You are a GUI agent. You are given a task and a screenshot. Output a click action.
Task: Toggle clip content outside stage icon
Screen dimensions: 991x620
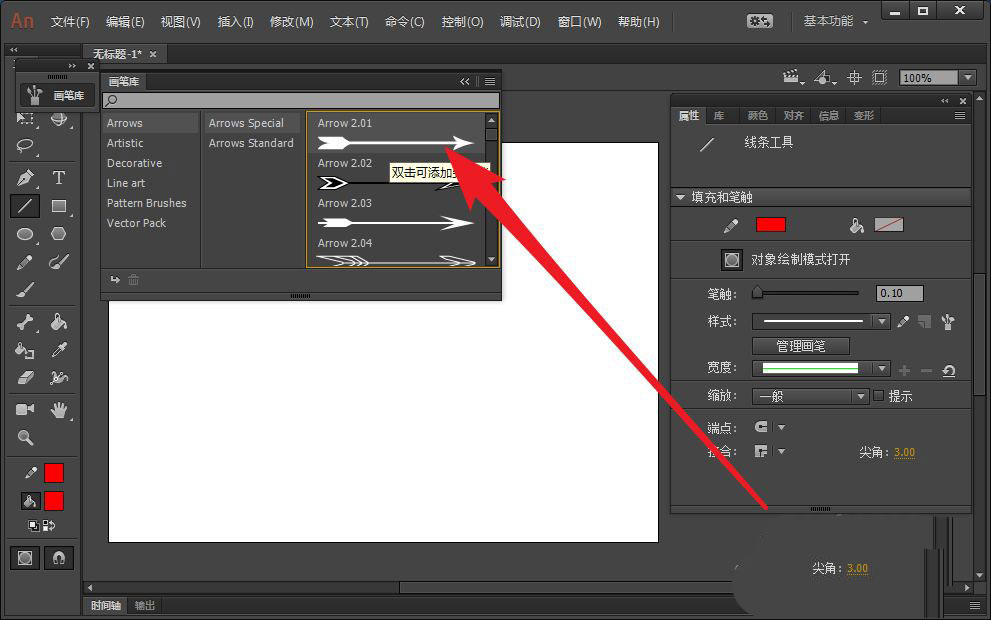[x=879, y=78]
